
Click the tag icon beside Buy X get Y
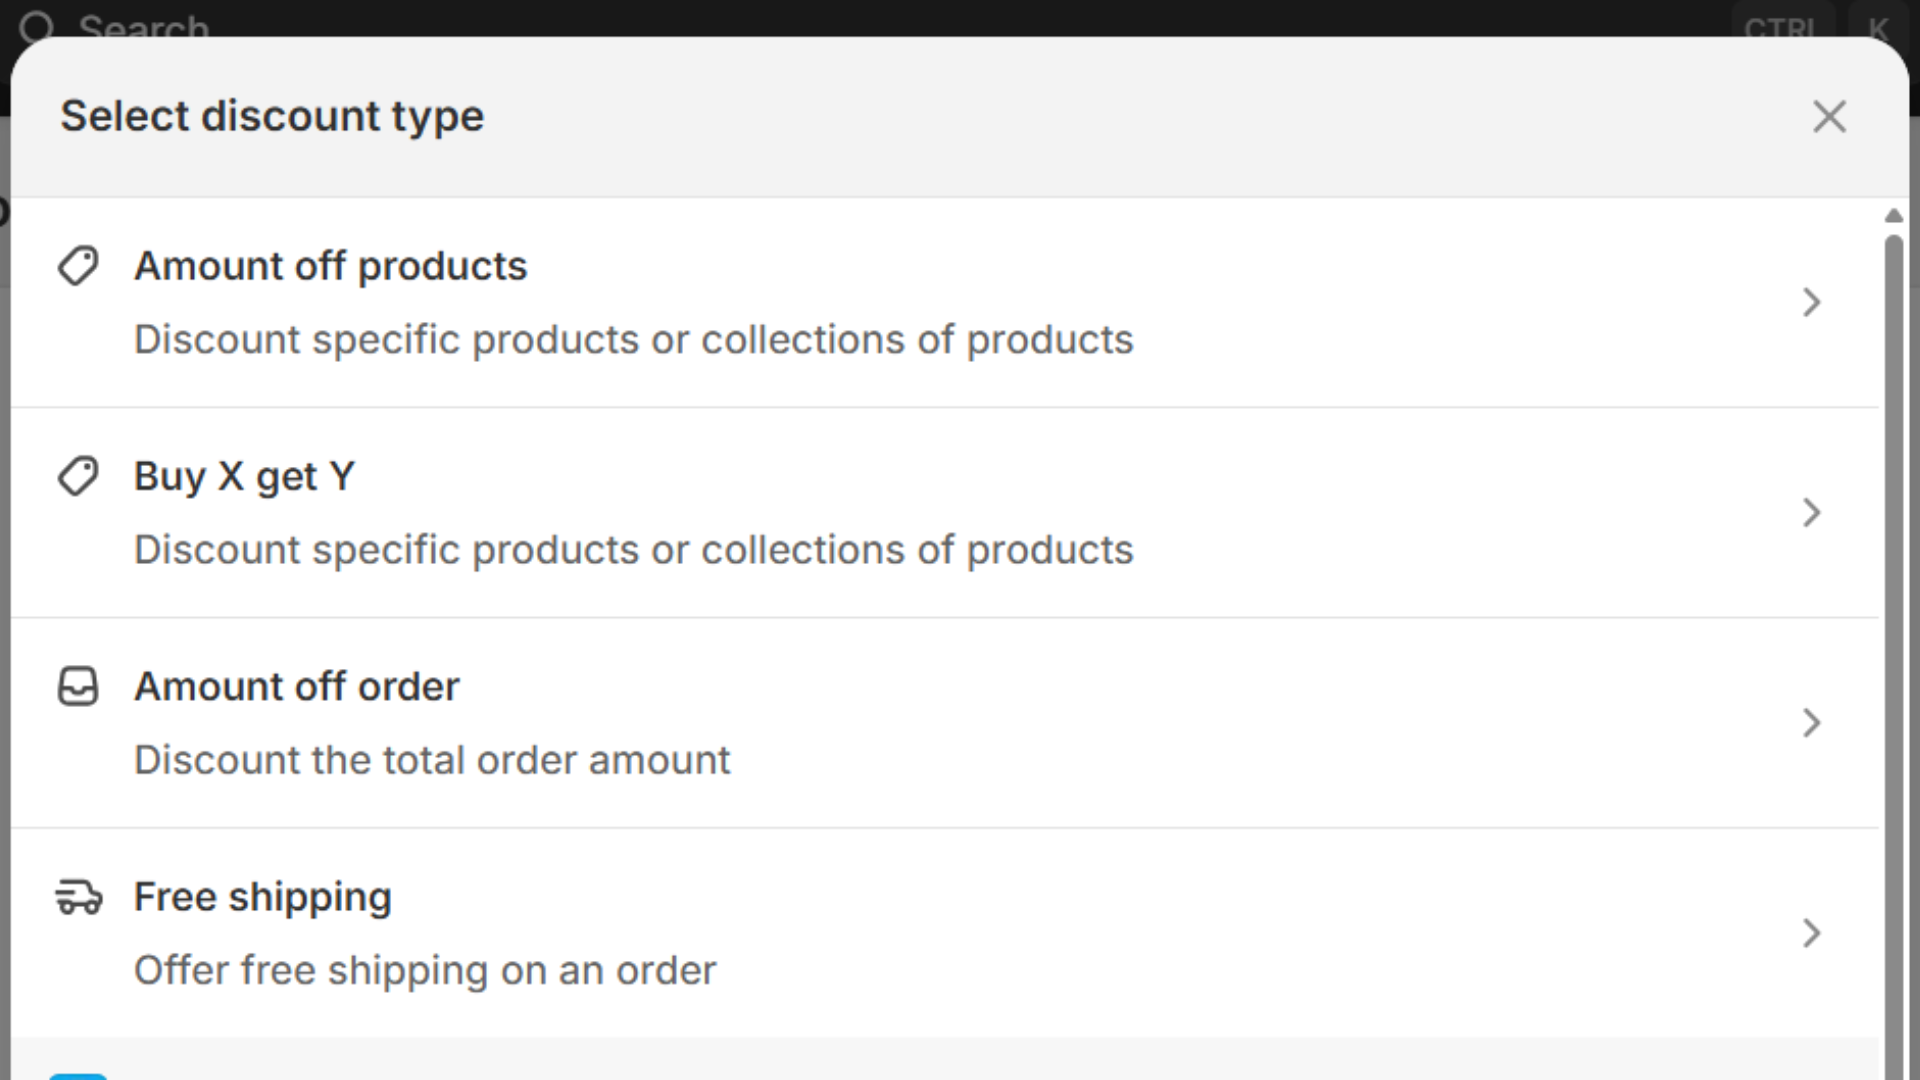point(78,476)
